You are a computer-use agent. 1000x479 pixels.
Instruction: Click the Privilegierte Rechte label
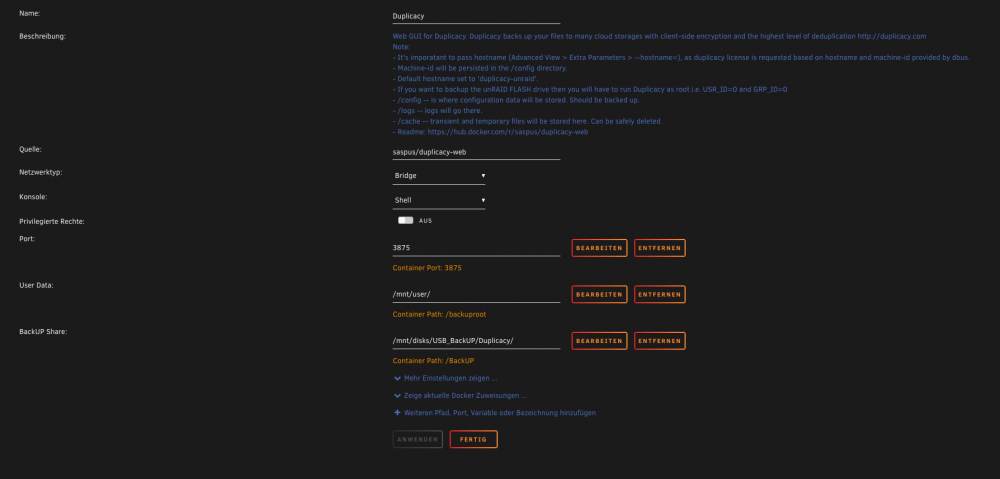(x=52, y=221)
